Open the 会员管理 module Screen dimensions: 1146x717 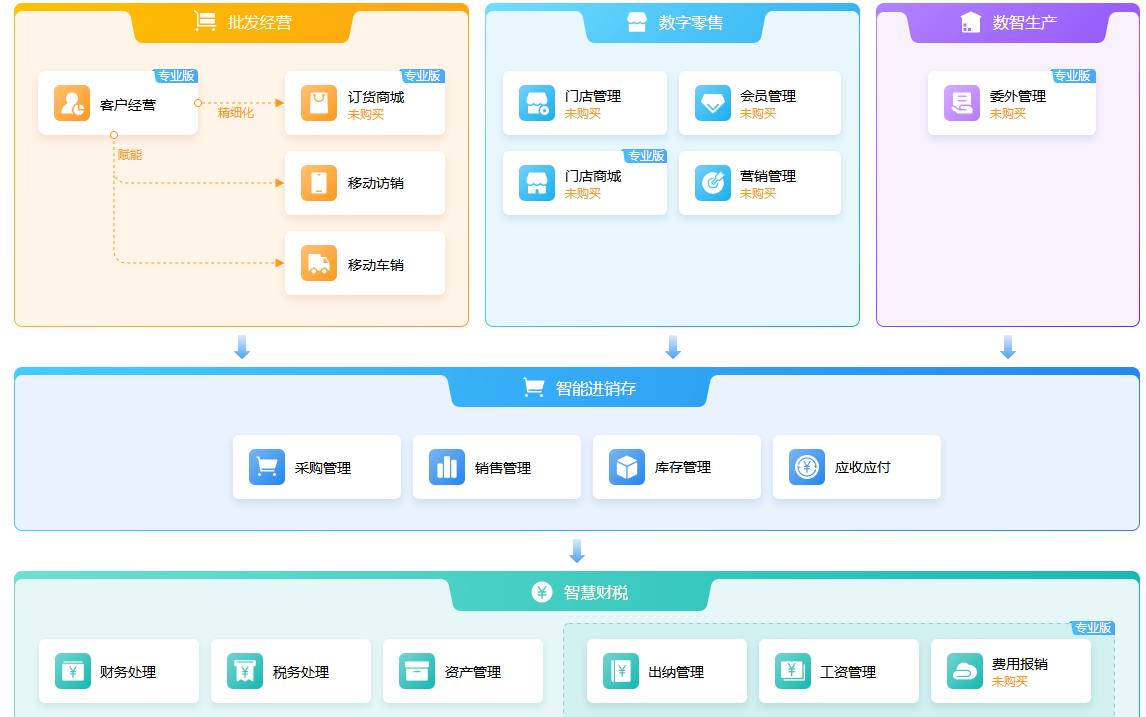pos(760,103)
